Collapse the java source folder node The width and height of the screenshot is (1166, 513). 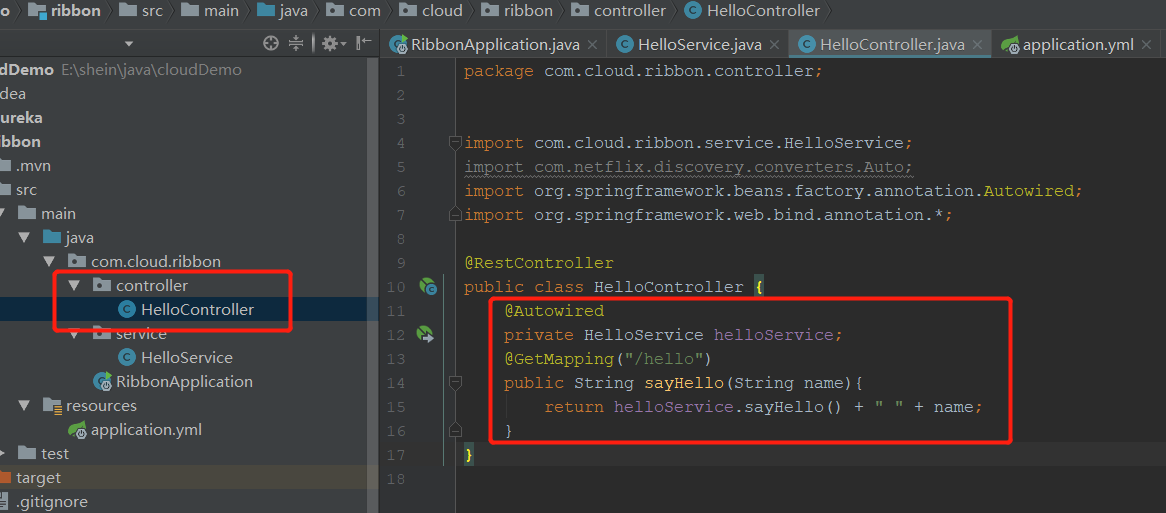25,238
